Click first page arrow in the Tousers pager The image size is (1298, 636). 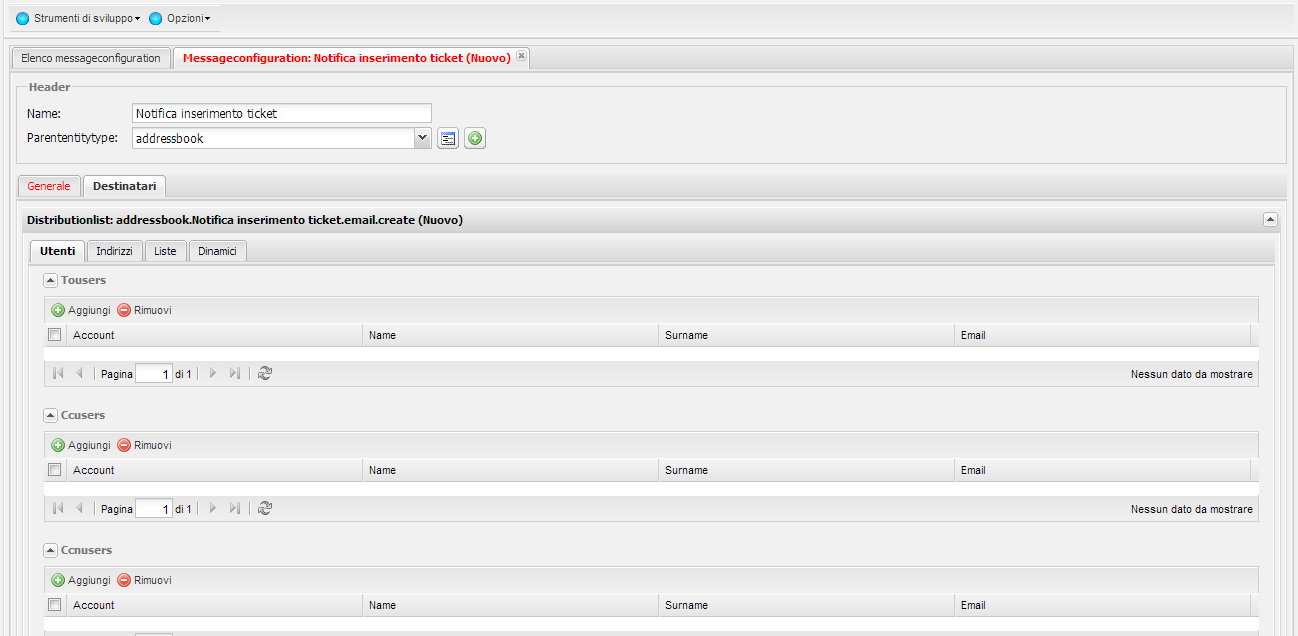pyautogui.click(x=56, y=373)
